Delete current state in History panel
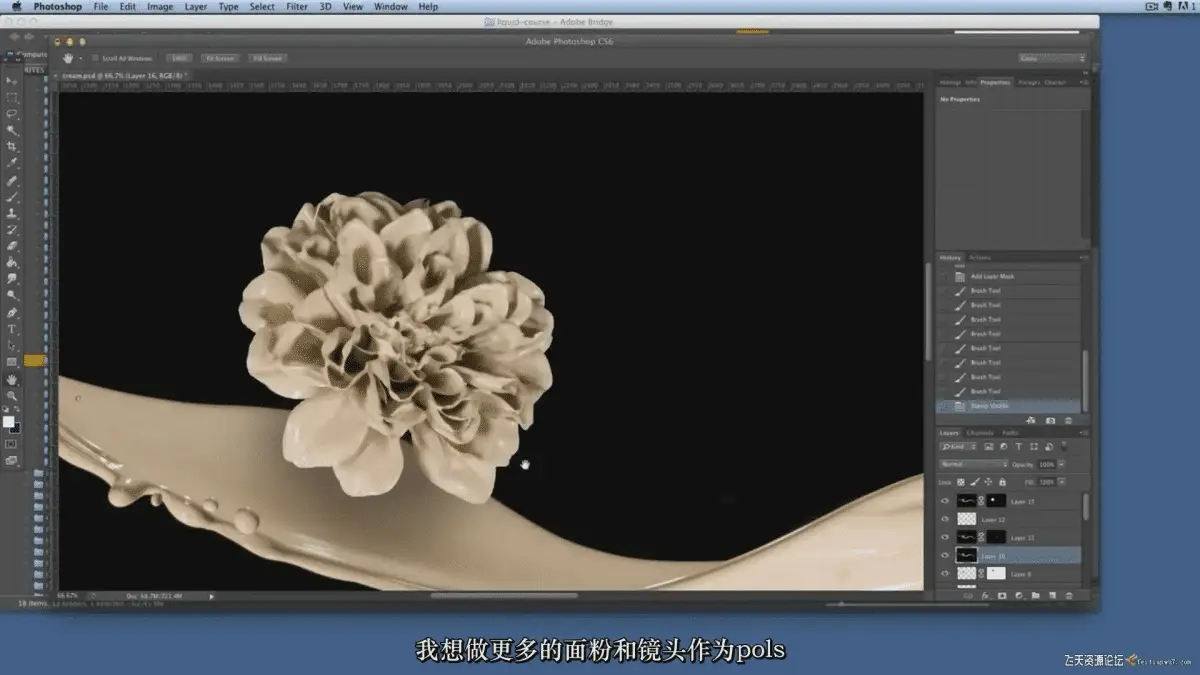Viewport: 1200px width, 675px height. pyautogui.click(x=1068, y=421)
